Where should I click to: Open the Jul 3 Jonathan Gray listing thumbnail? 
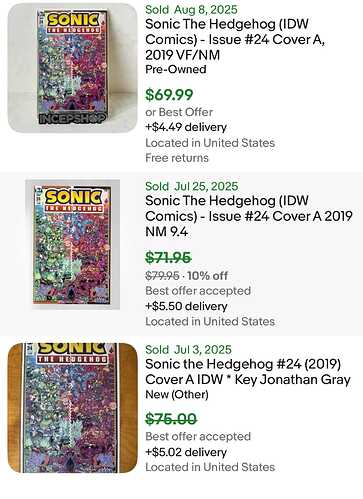[x=72, y=408]
